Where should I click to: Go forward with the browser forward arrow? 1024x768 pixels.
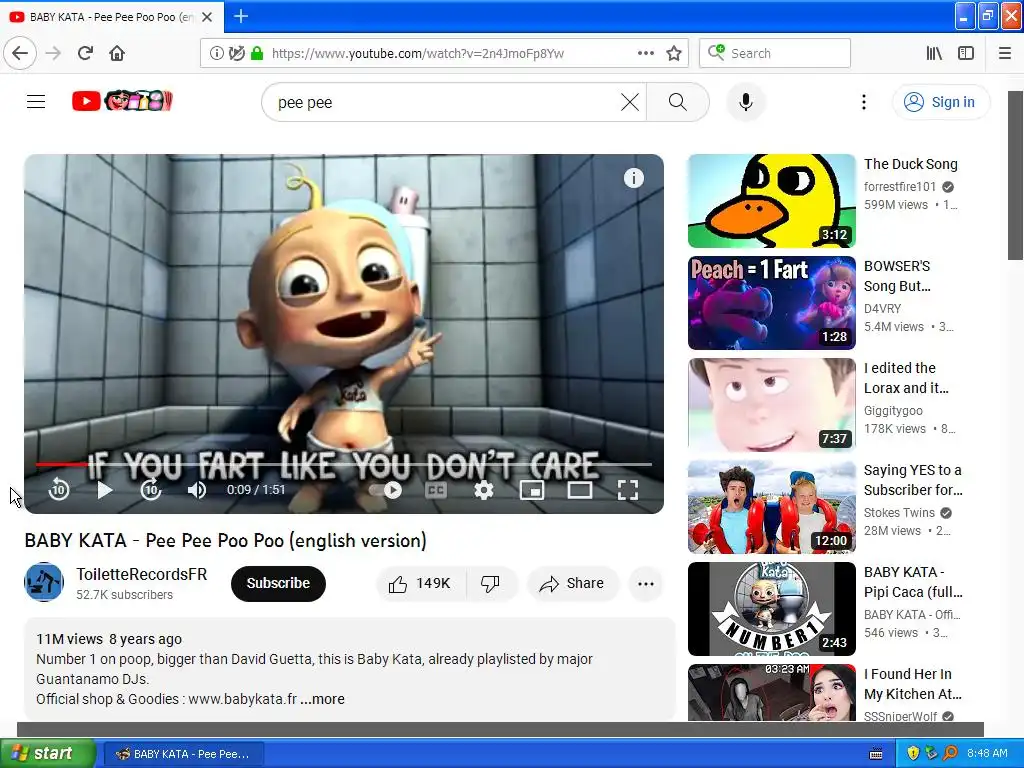(53, 53)
